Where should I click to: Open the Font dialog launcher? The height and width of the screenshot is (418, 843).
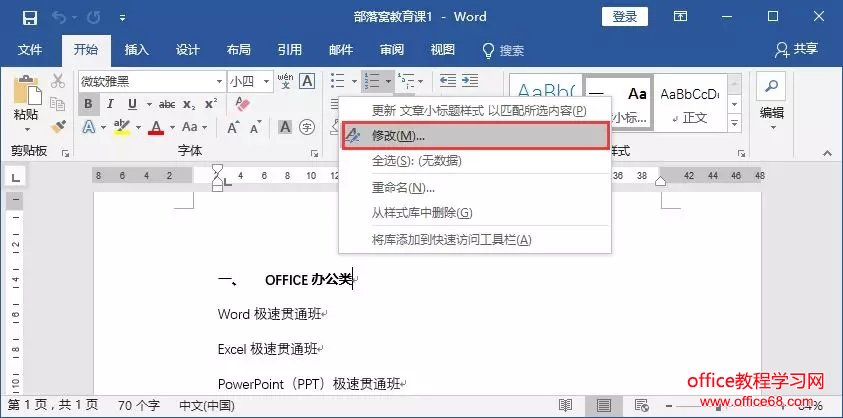coord(315,153)
